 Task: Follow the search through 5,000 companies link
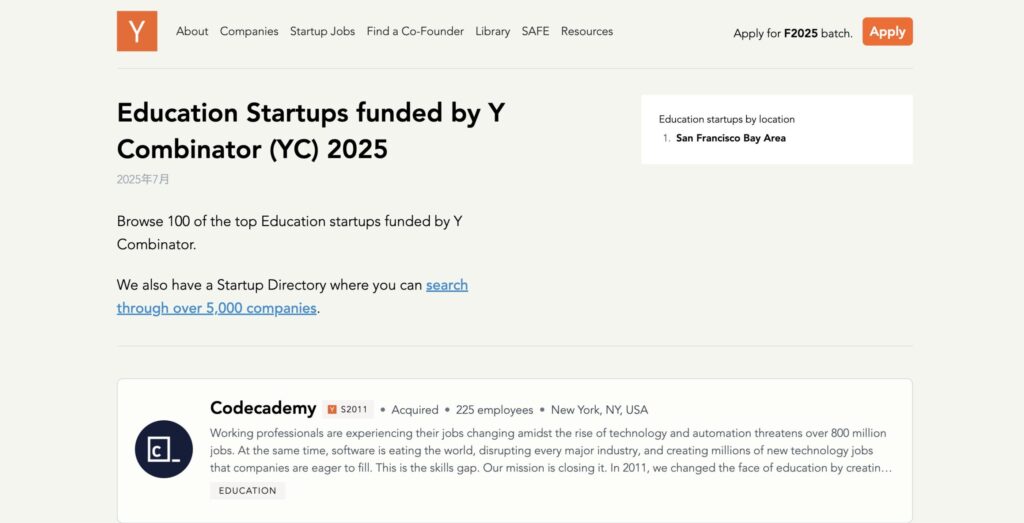click(293, 296)
